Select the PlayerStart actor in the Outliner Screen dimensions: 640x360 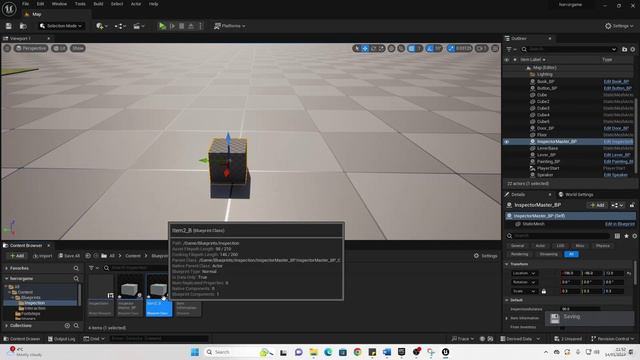tap(548, 168)
